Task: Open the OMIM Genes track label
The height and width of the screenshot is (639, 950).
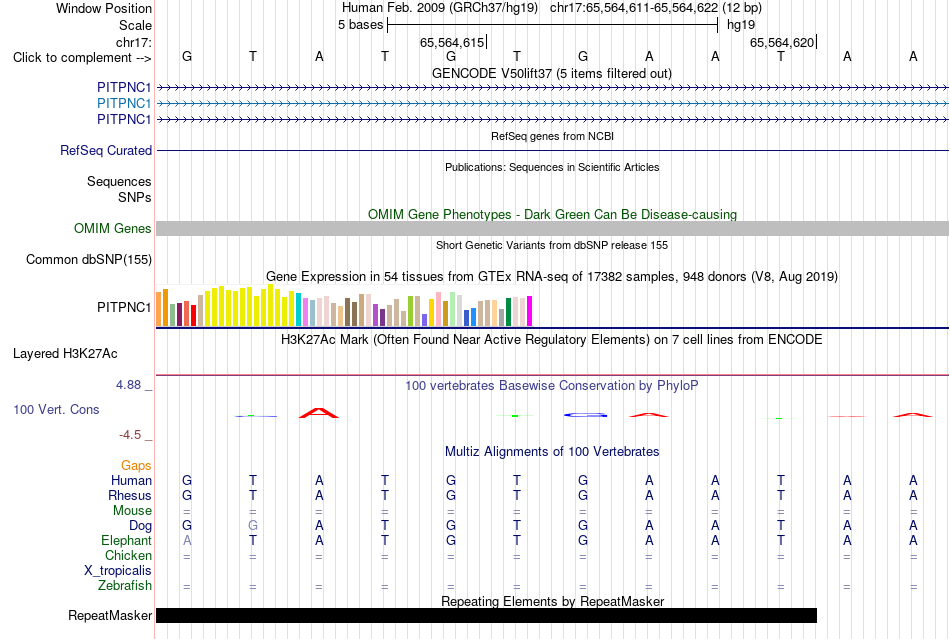Action: (x=112, y=228)
